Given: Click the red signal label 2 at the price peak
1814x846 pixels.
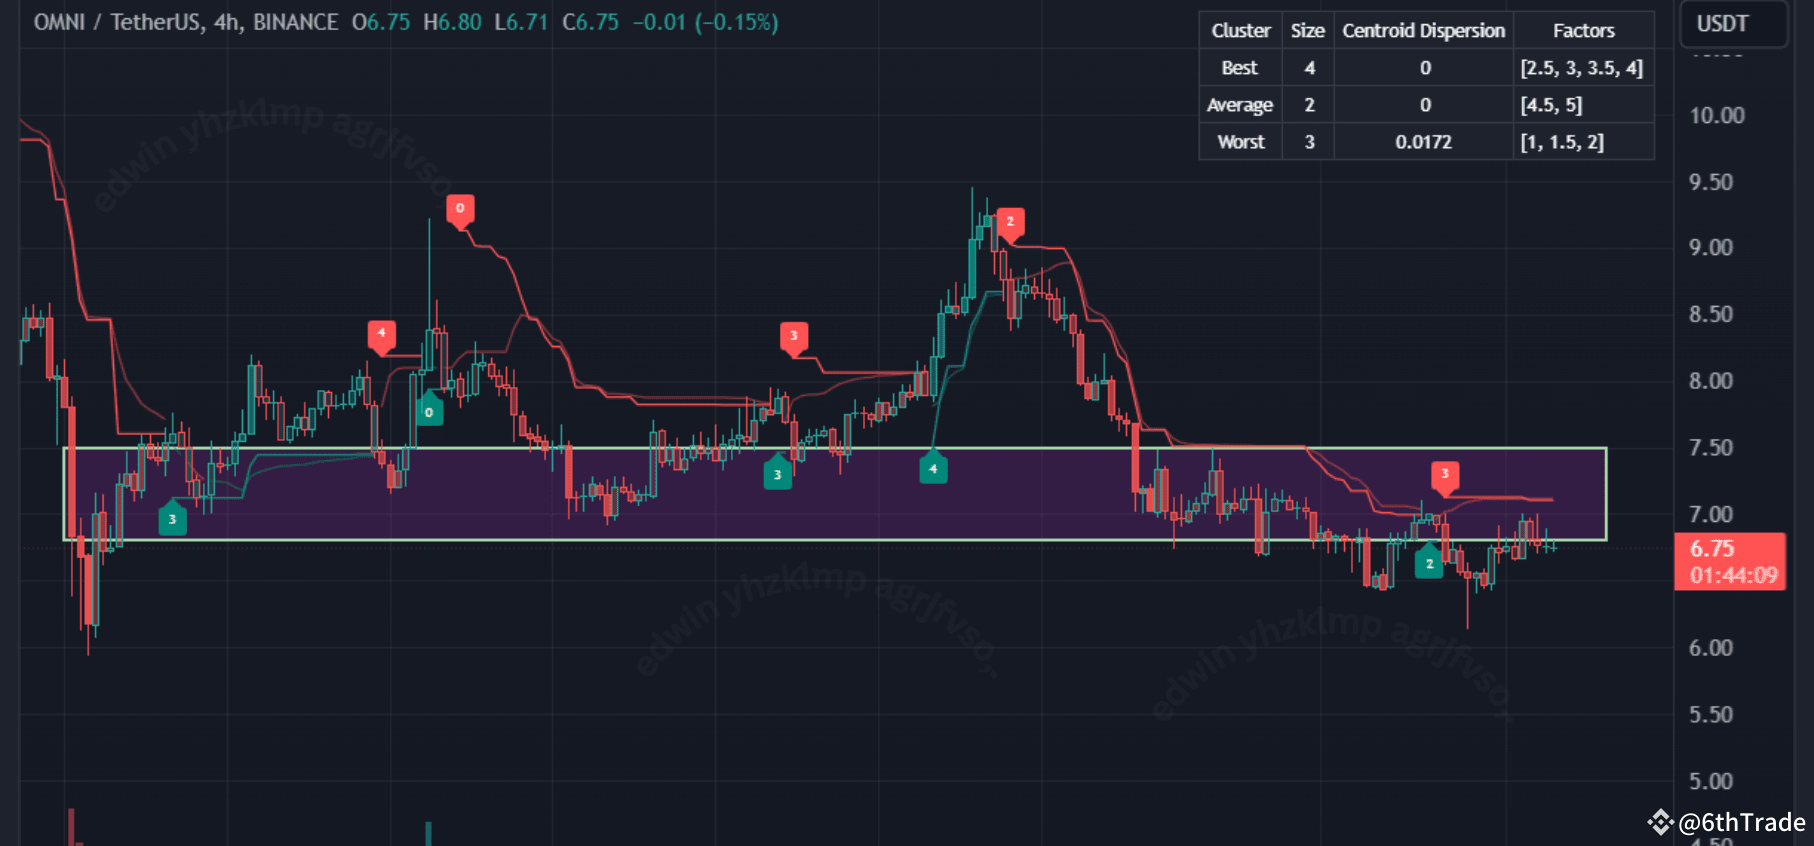Looking at the screenshot, I should click(x=1010, y=223).
